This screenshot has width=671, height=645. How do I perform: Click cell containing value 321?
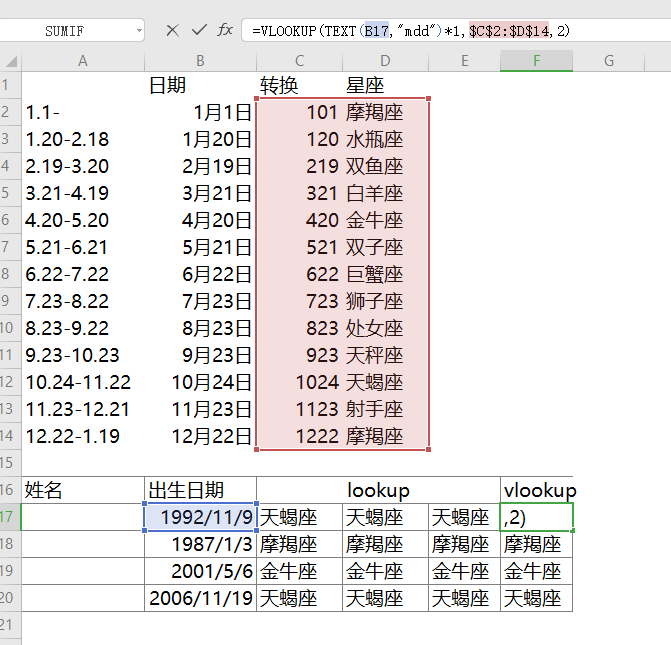[x=300, y=193]
